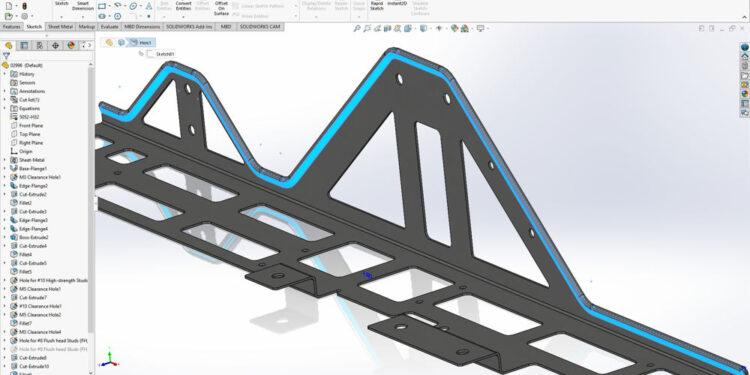Open the rectangle tool dropdown arrow
The height and width of the screenshot is (375, 750).
110,6
